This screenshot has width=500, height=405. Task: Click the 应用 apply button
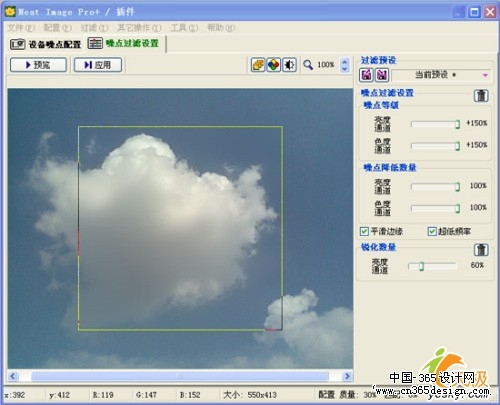coord(98,65)
